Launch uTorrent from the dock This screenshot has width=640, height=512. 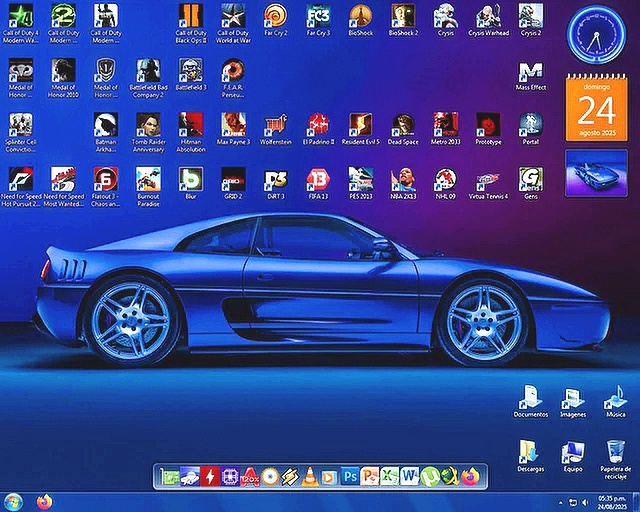tap(429, 476)
